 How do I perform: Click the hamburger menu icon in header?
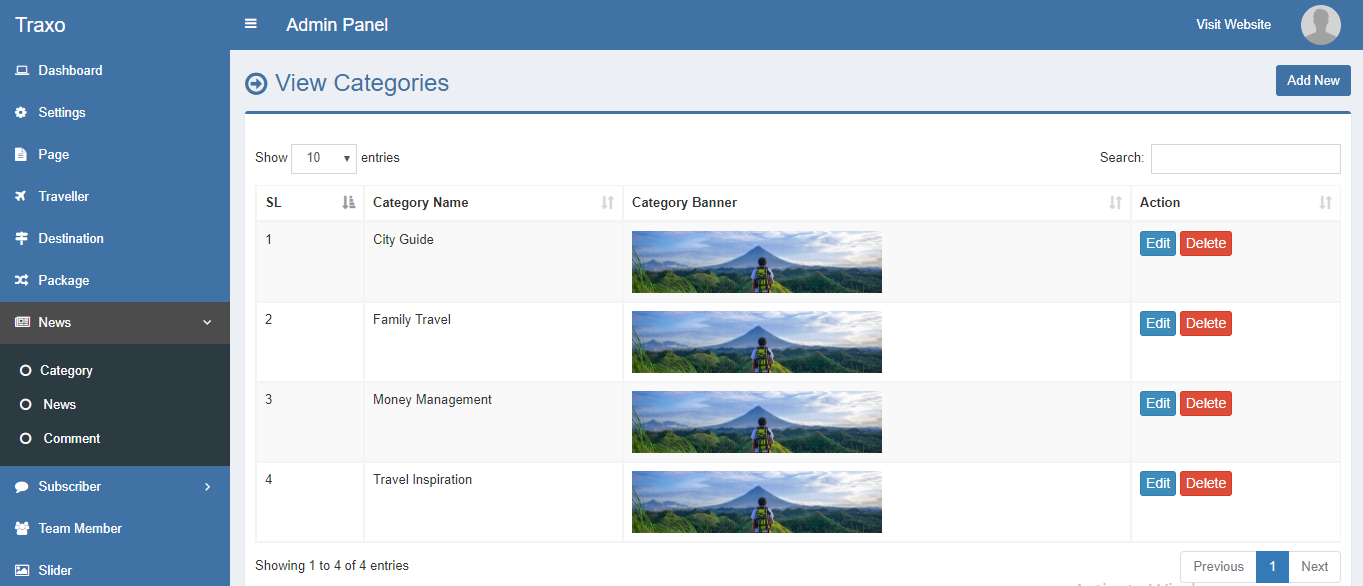tap(251, 24)
